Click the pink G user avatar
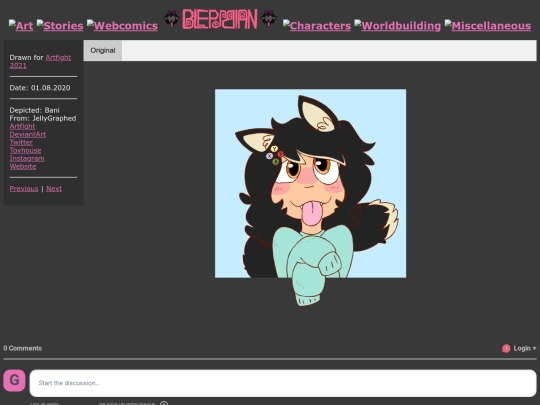 point(14,381)
